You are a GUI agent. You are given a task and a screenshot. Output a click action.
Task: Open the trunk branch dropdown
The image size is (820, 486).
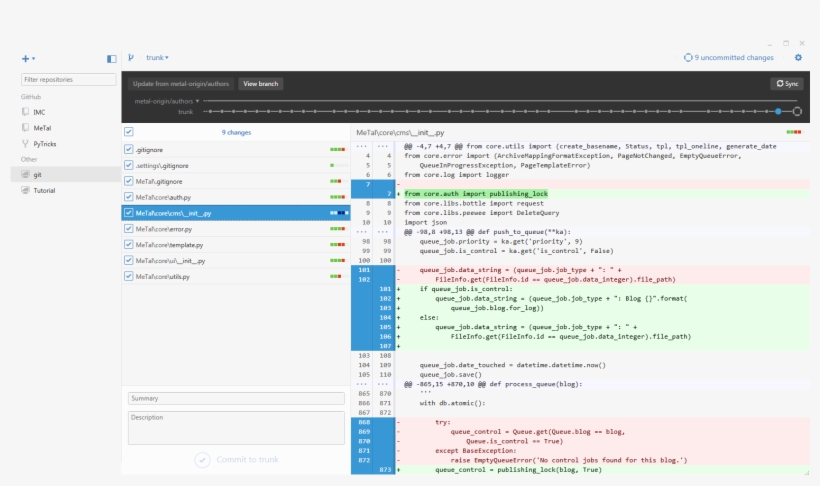coord(157,58)
